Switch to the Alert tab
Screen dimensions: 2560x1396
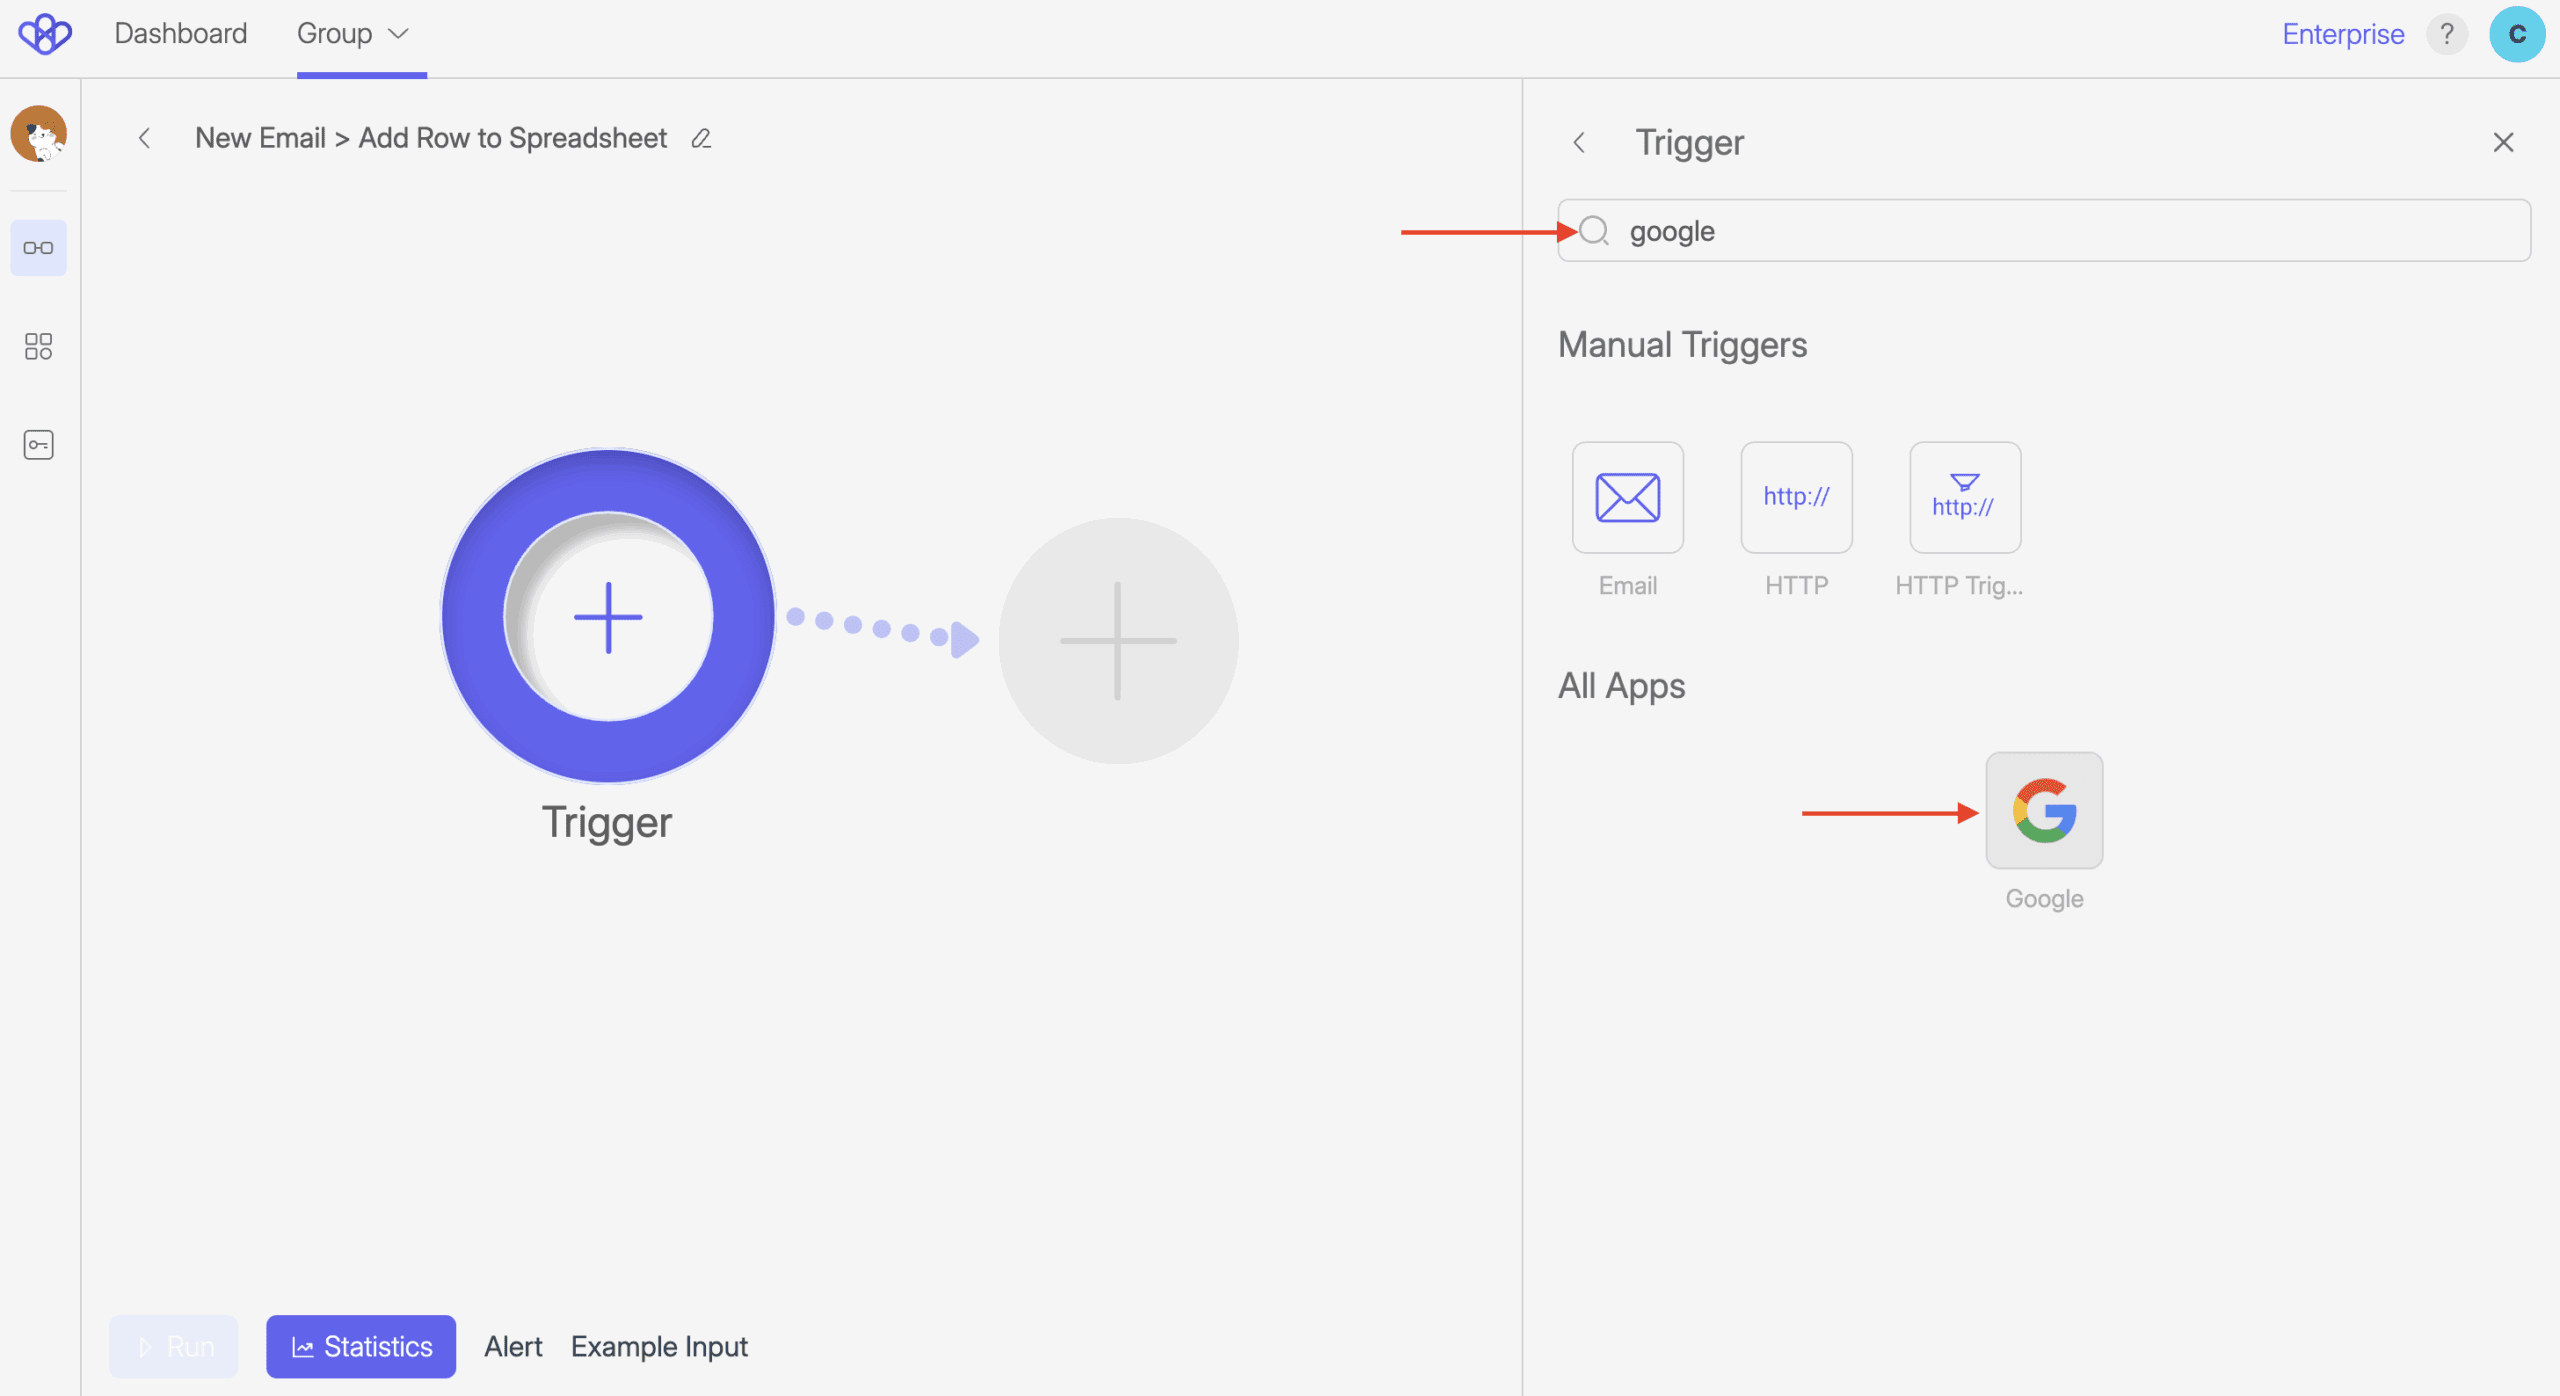pyautogui.click(x=513, y=1346)
